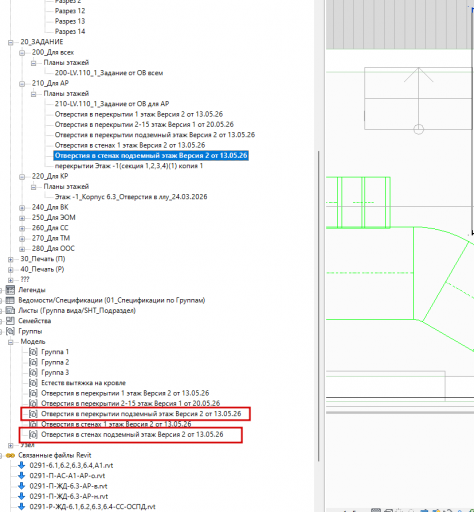
Task: Expand the ??? node
Action: 11,280
